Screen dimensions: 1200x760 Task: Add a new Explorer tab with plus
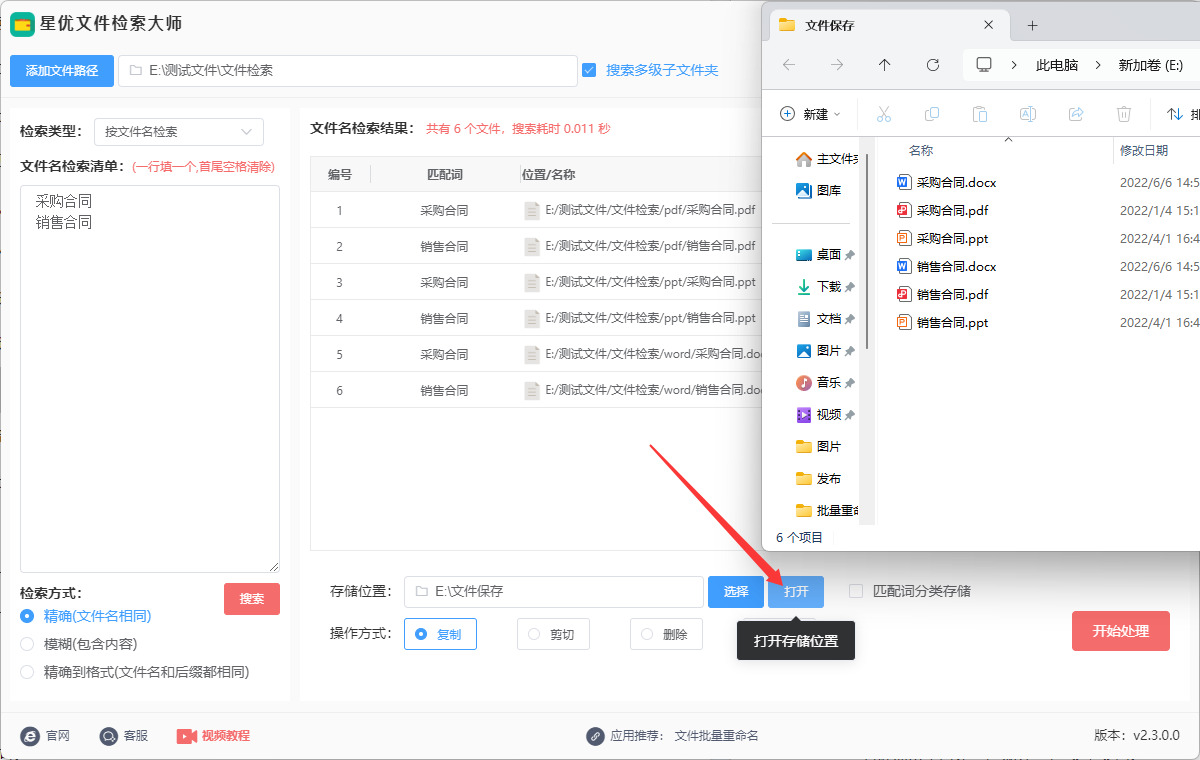[1033, 25]
